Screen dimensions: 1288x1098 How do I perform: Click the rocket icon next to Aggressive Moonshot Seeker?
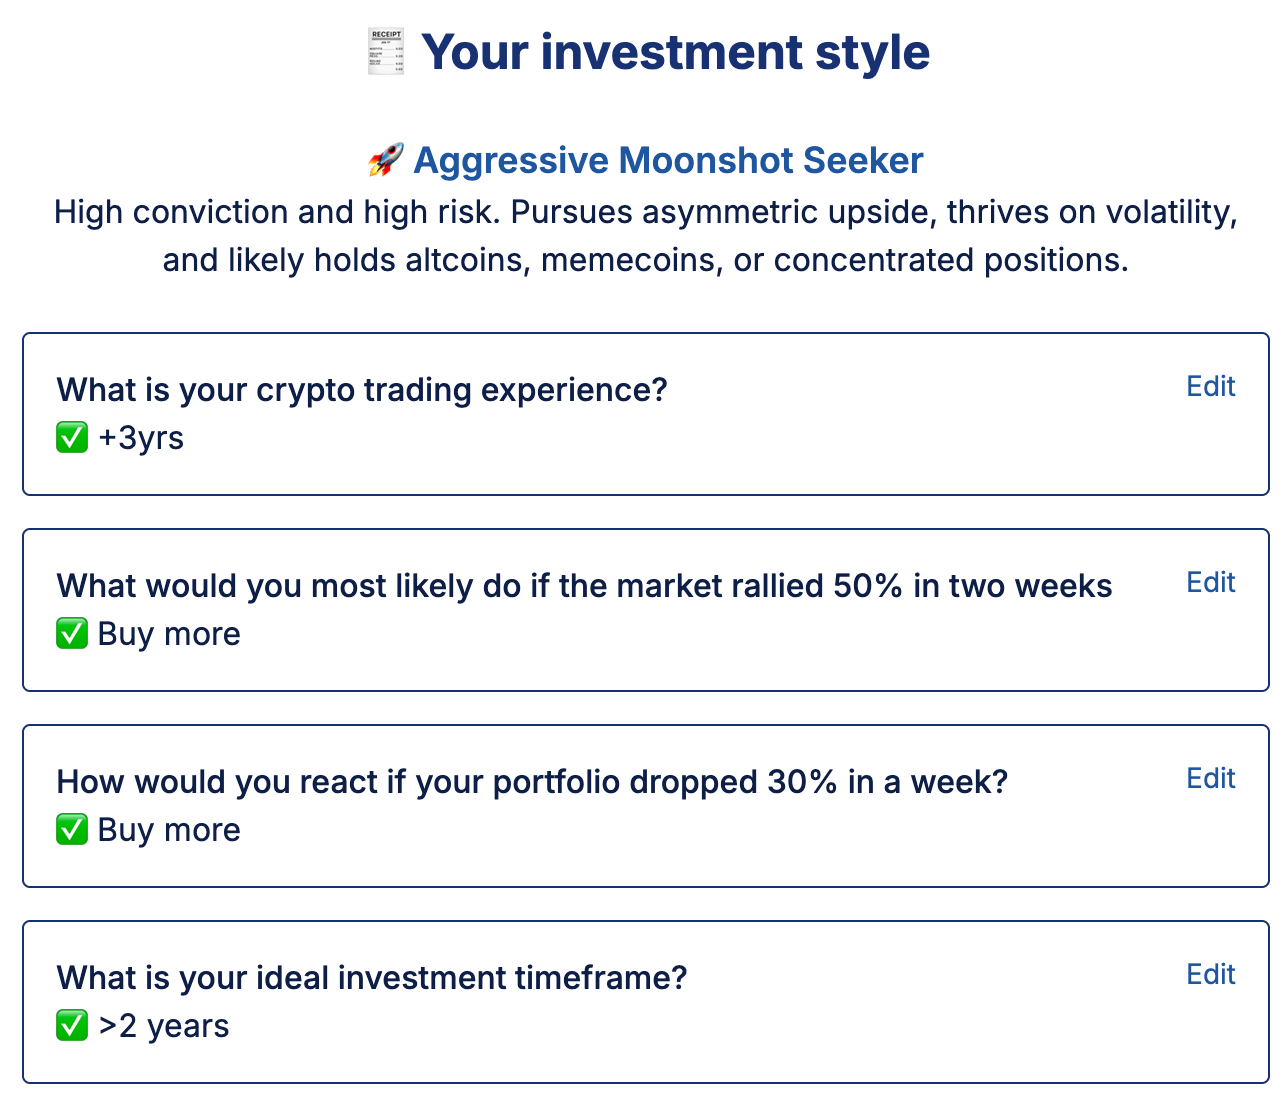[x=386, y=160]
